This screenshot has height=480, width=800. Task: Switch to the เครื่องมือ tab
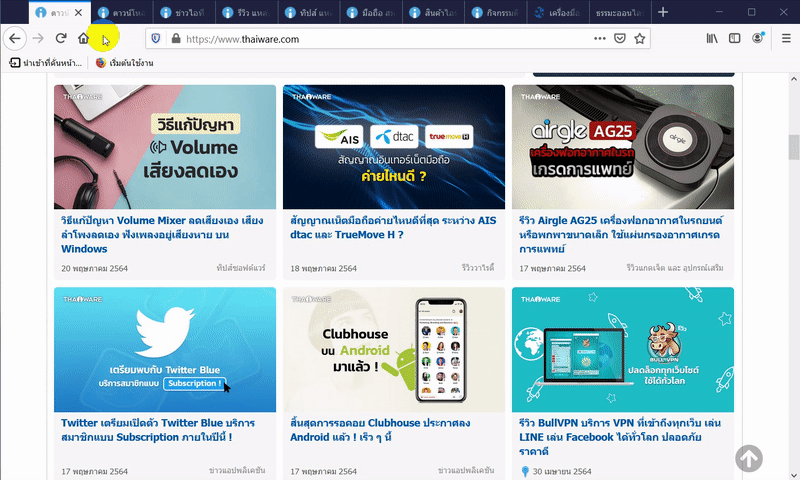coord(558,13)
